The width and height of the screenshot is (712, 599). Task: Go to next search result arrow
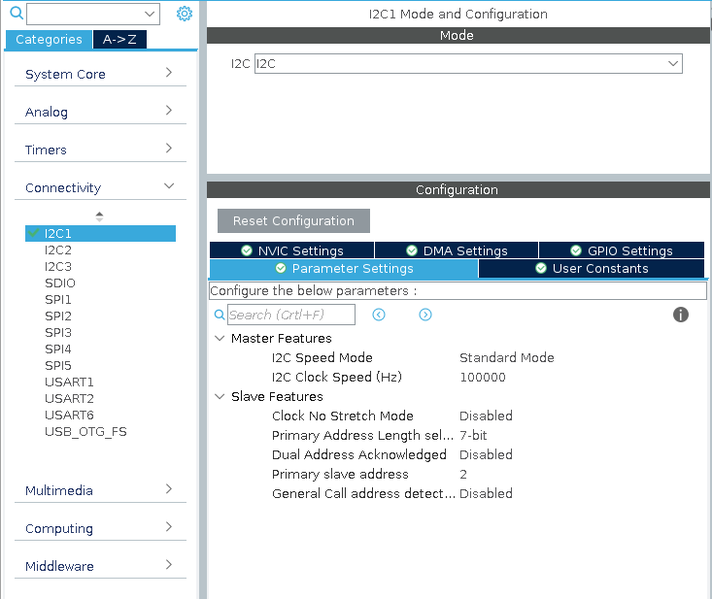tap(425, 314)
